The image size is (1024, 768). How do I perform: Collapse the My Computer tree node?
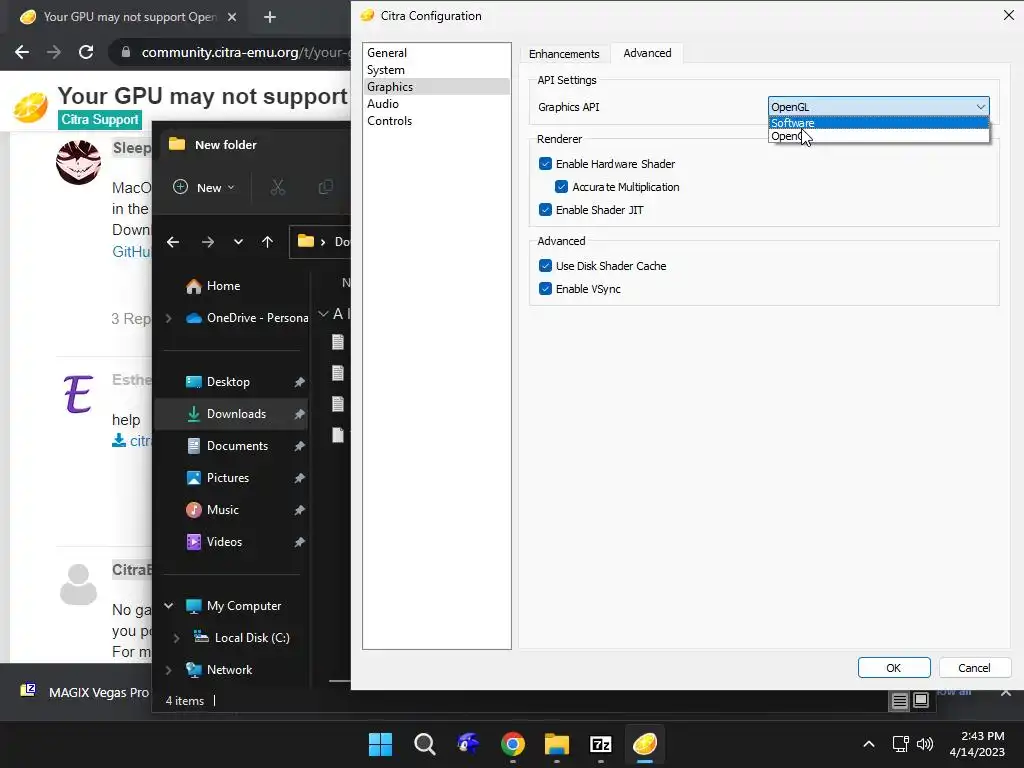click(x=168, y=606)
